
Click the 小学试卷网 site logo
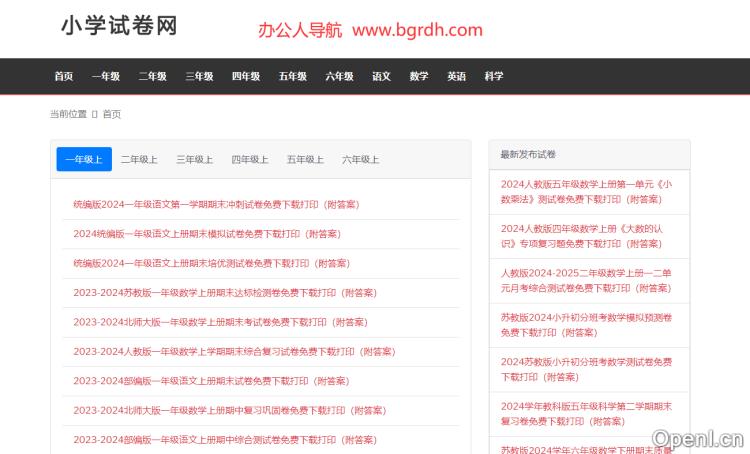(x=118, y=27)
